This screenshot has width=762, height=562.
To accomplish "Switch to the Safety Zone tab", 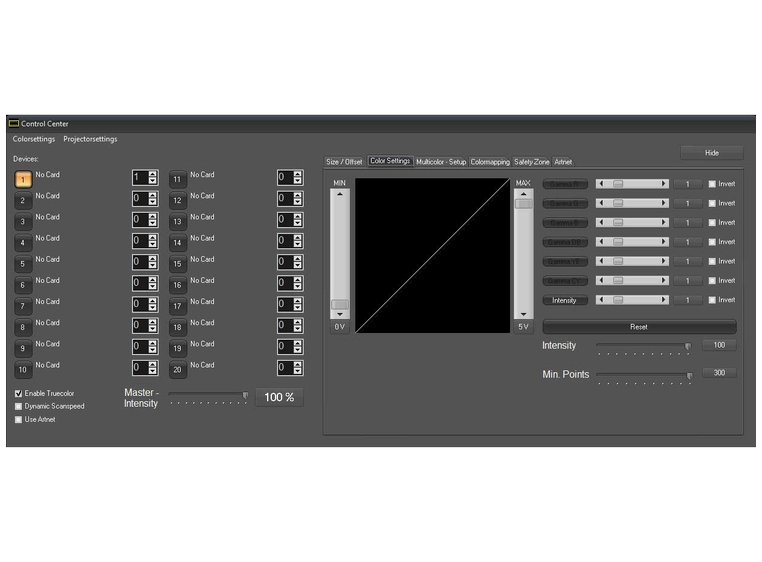I will 532,162.
